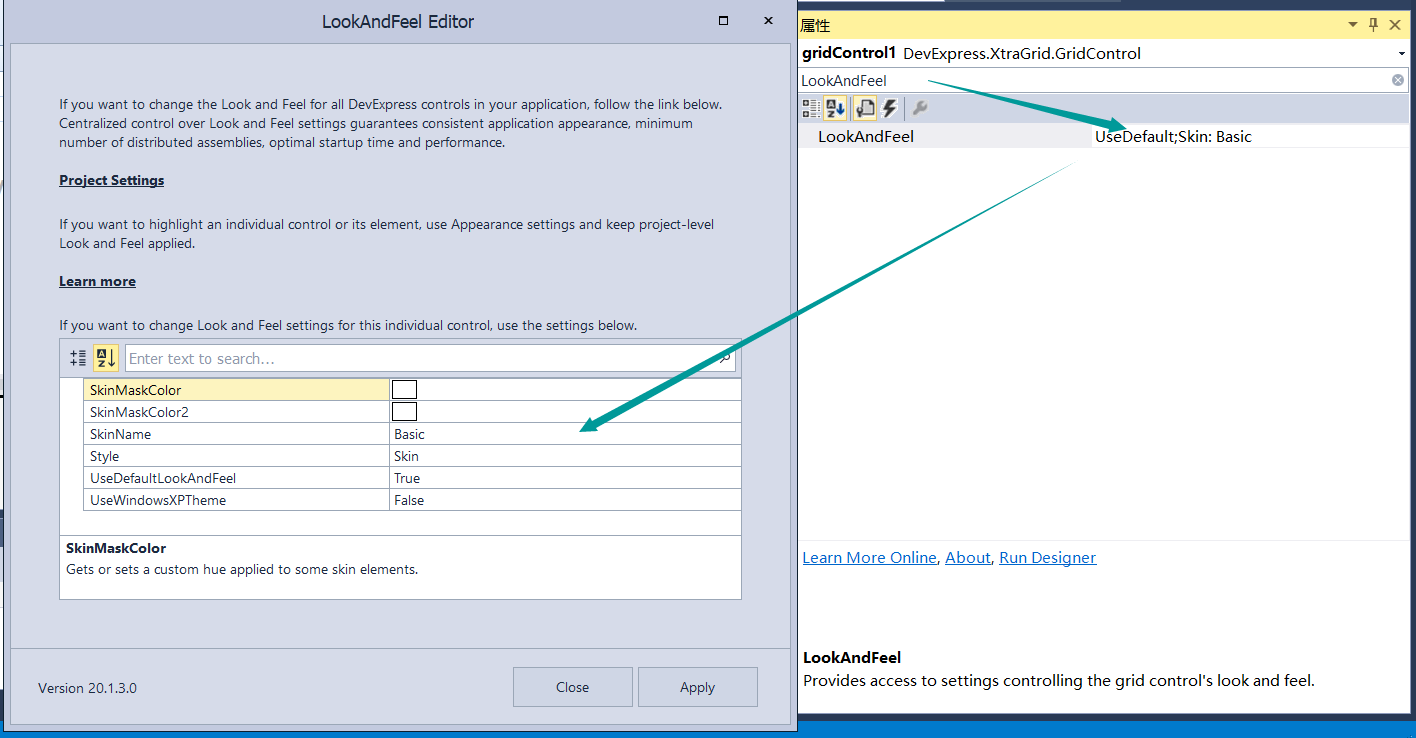
Task: Open gridControl1 object selector dropdown
Action: (x=1402, y=54)
